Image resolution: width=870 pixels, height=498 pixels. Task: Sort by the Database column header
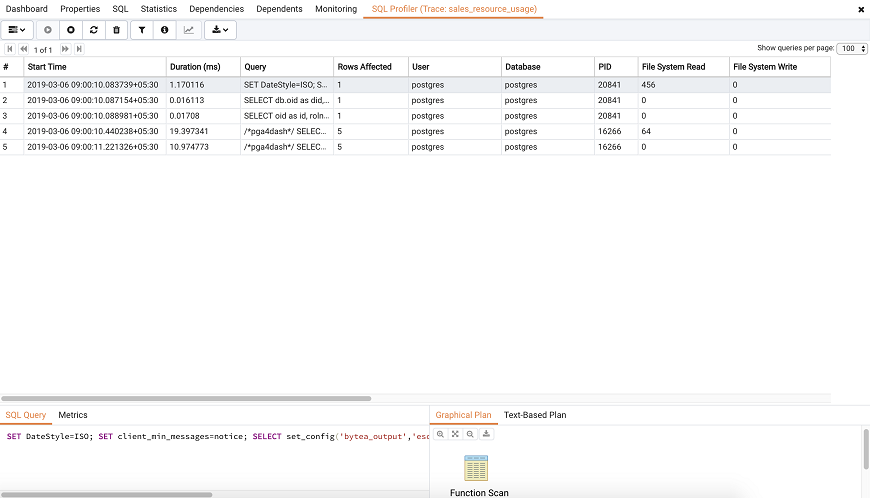point(548,67)
